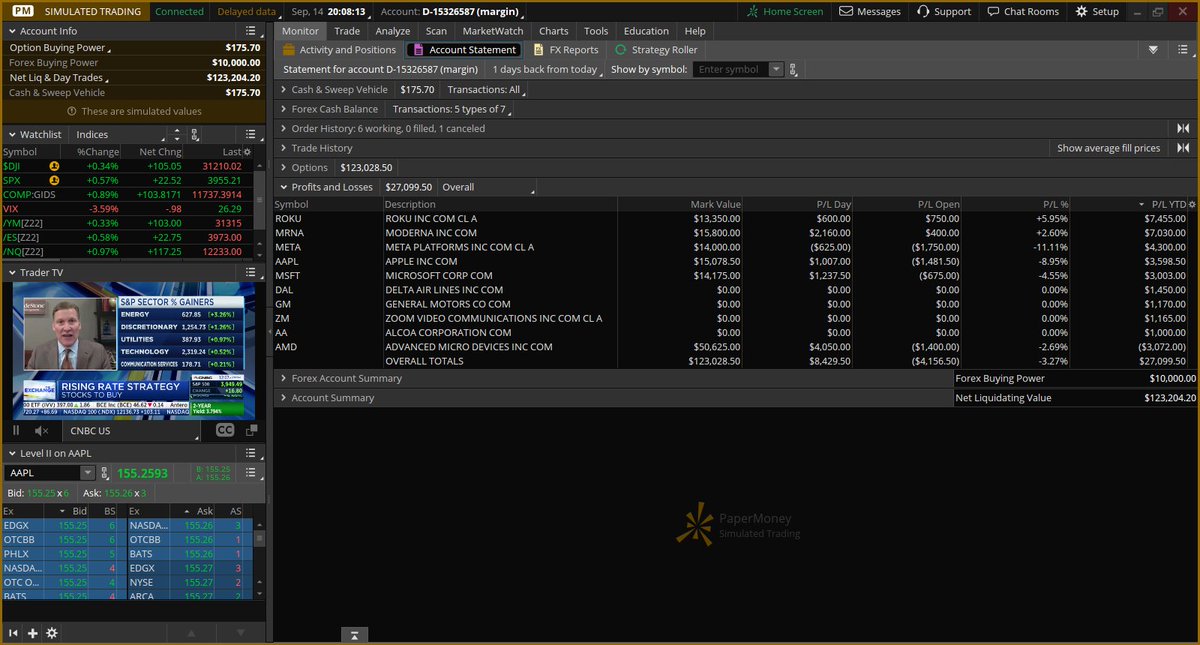Click the $DJI info badge icon
The height and width of the screenshot is (645, 1200).
click(54, 166)
